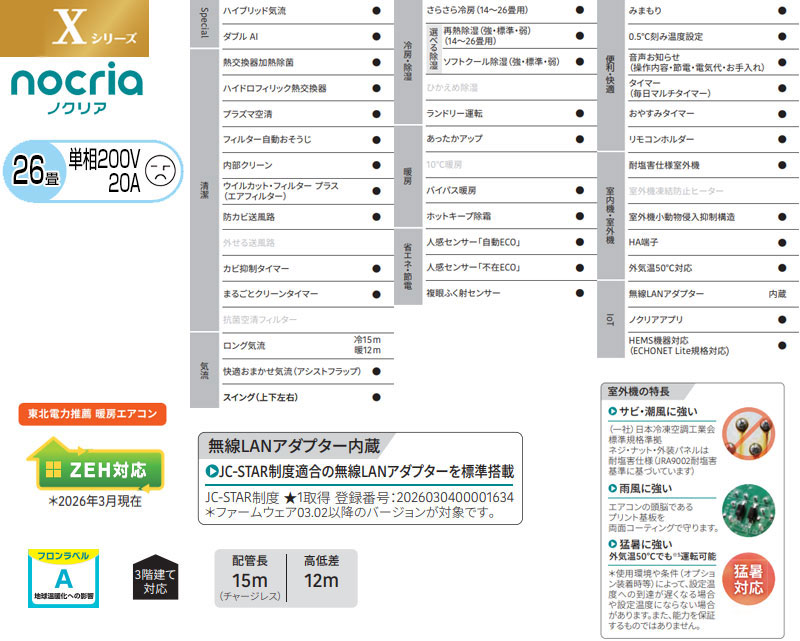Click the ZEH対応 green house icon
The height and width of the screenshot is (641, 800).
[97, 465]
